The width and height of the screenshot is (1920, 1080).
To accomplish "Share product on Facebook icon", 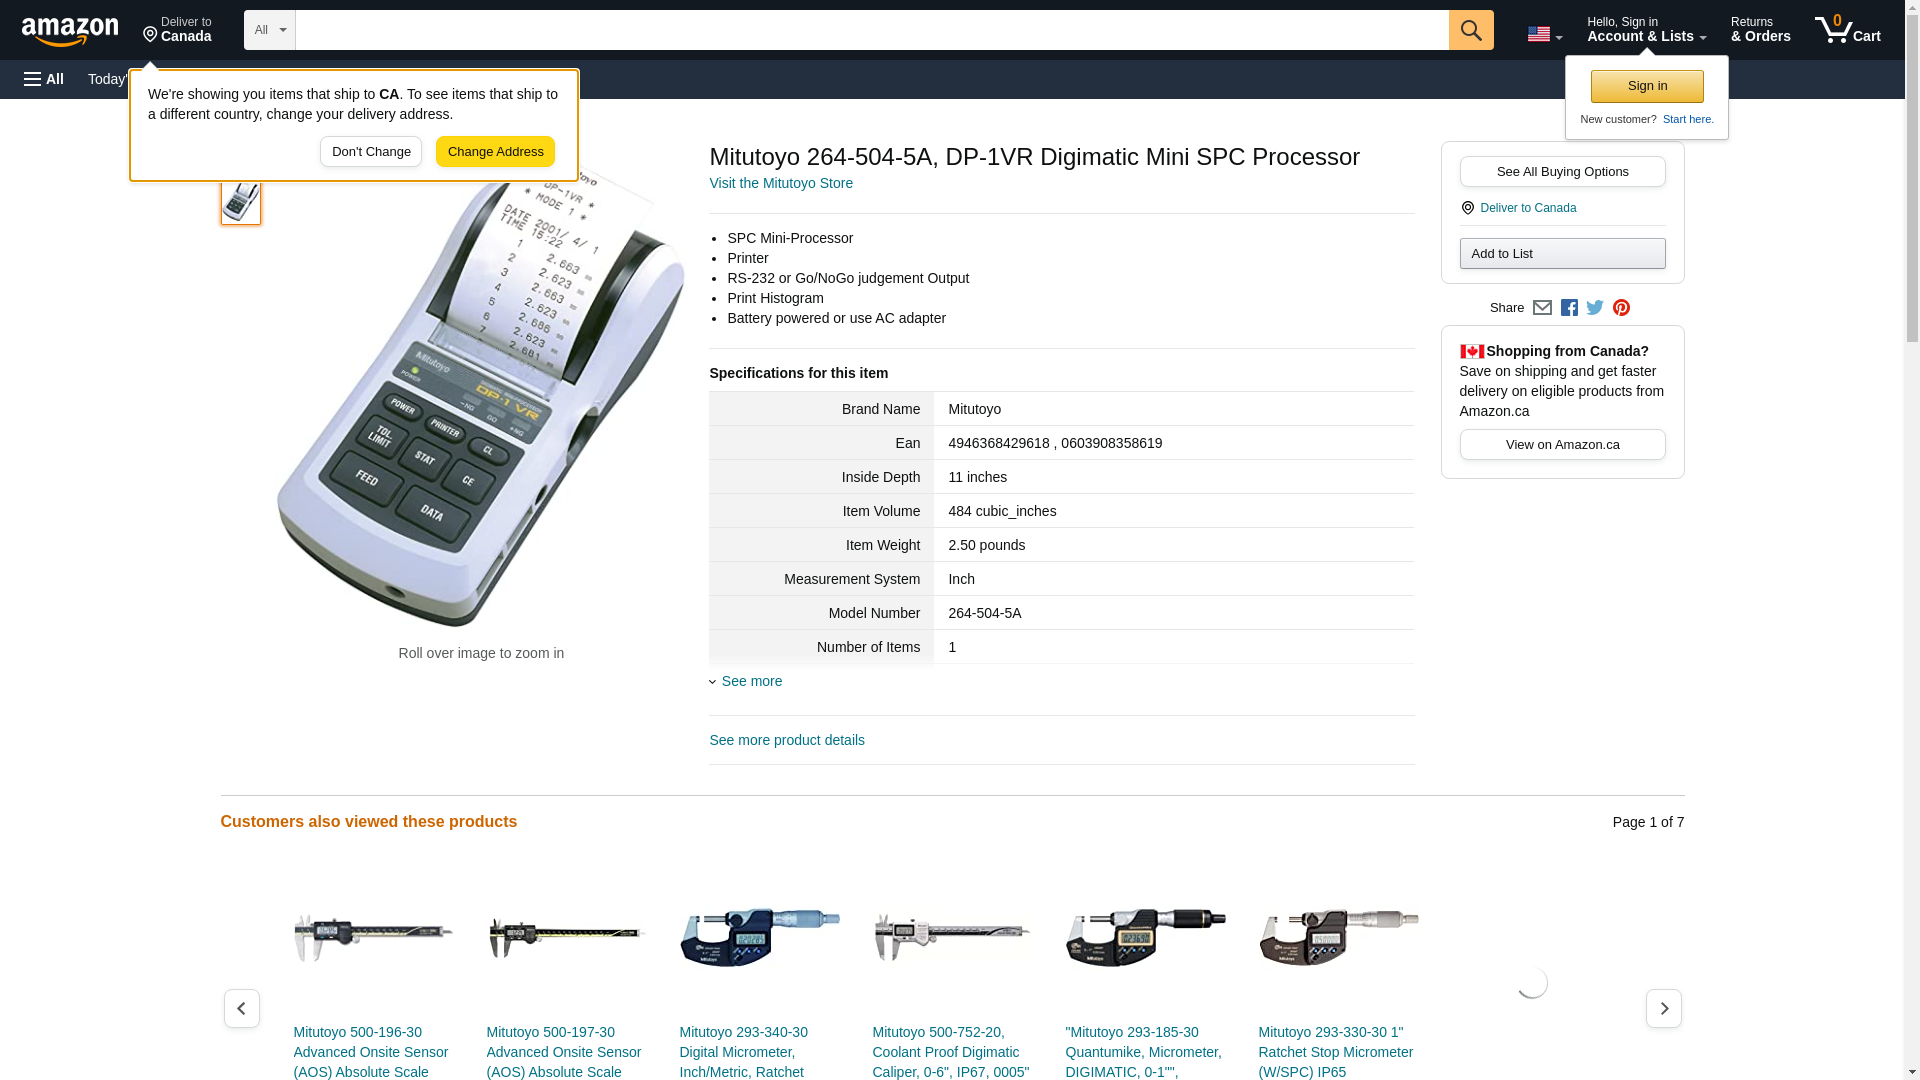I will click(x=1569, y=308).
